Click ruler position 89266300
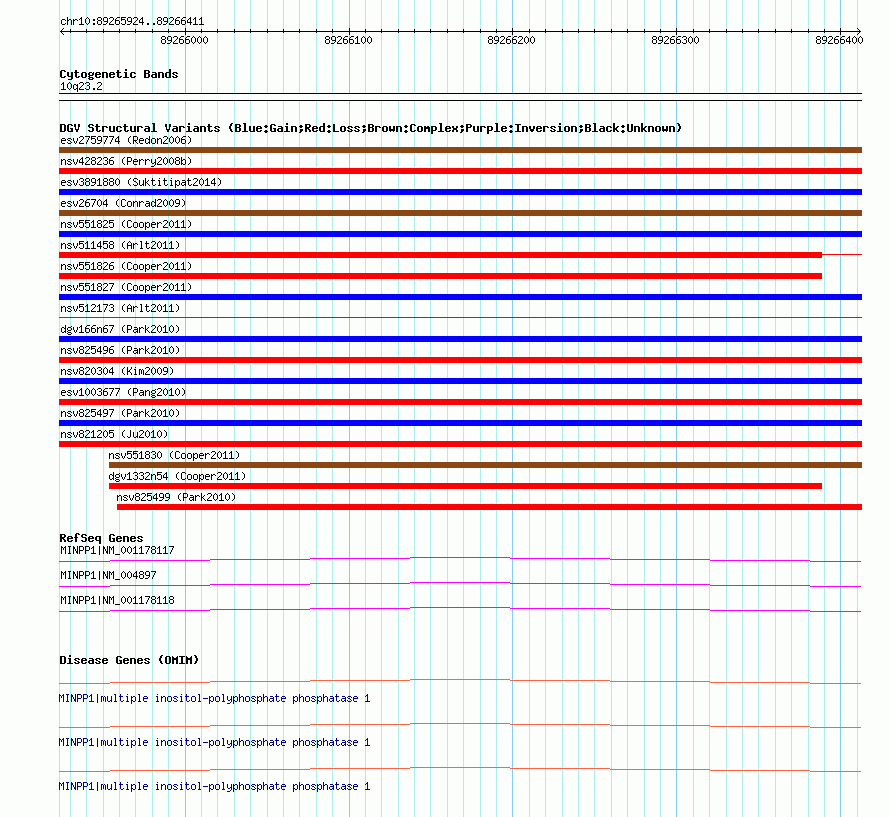Image resolution: width=890 pixels, height=817 pixels. click(675, 40)
